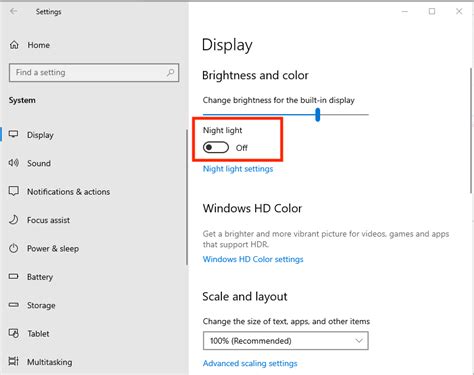This screenshot has height=375, width=474.
Task: Click in the Find a setting field
Action: click(94, 72)
